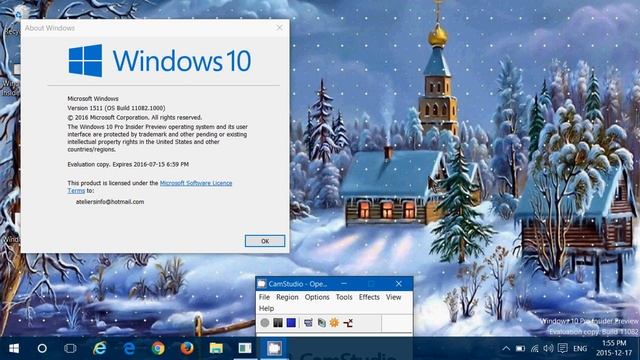This screenshot has height=360, width=640.
Task: Open Task View on the taskbar
Action: 70,349
